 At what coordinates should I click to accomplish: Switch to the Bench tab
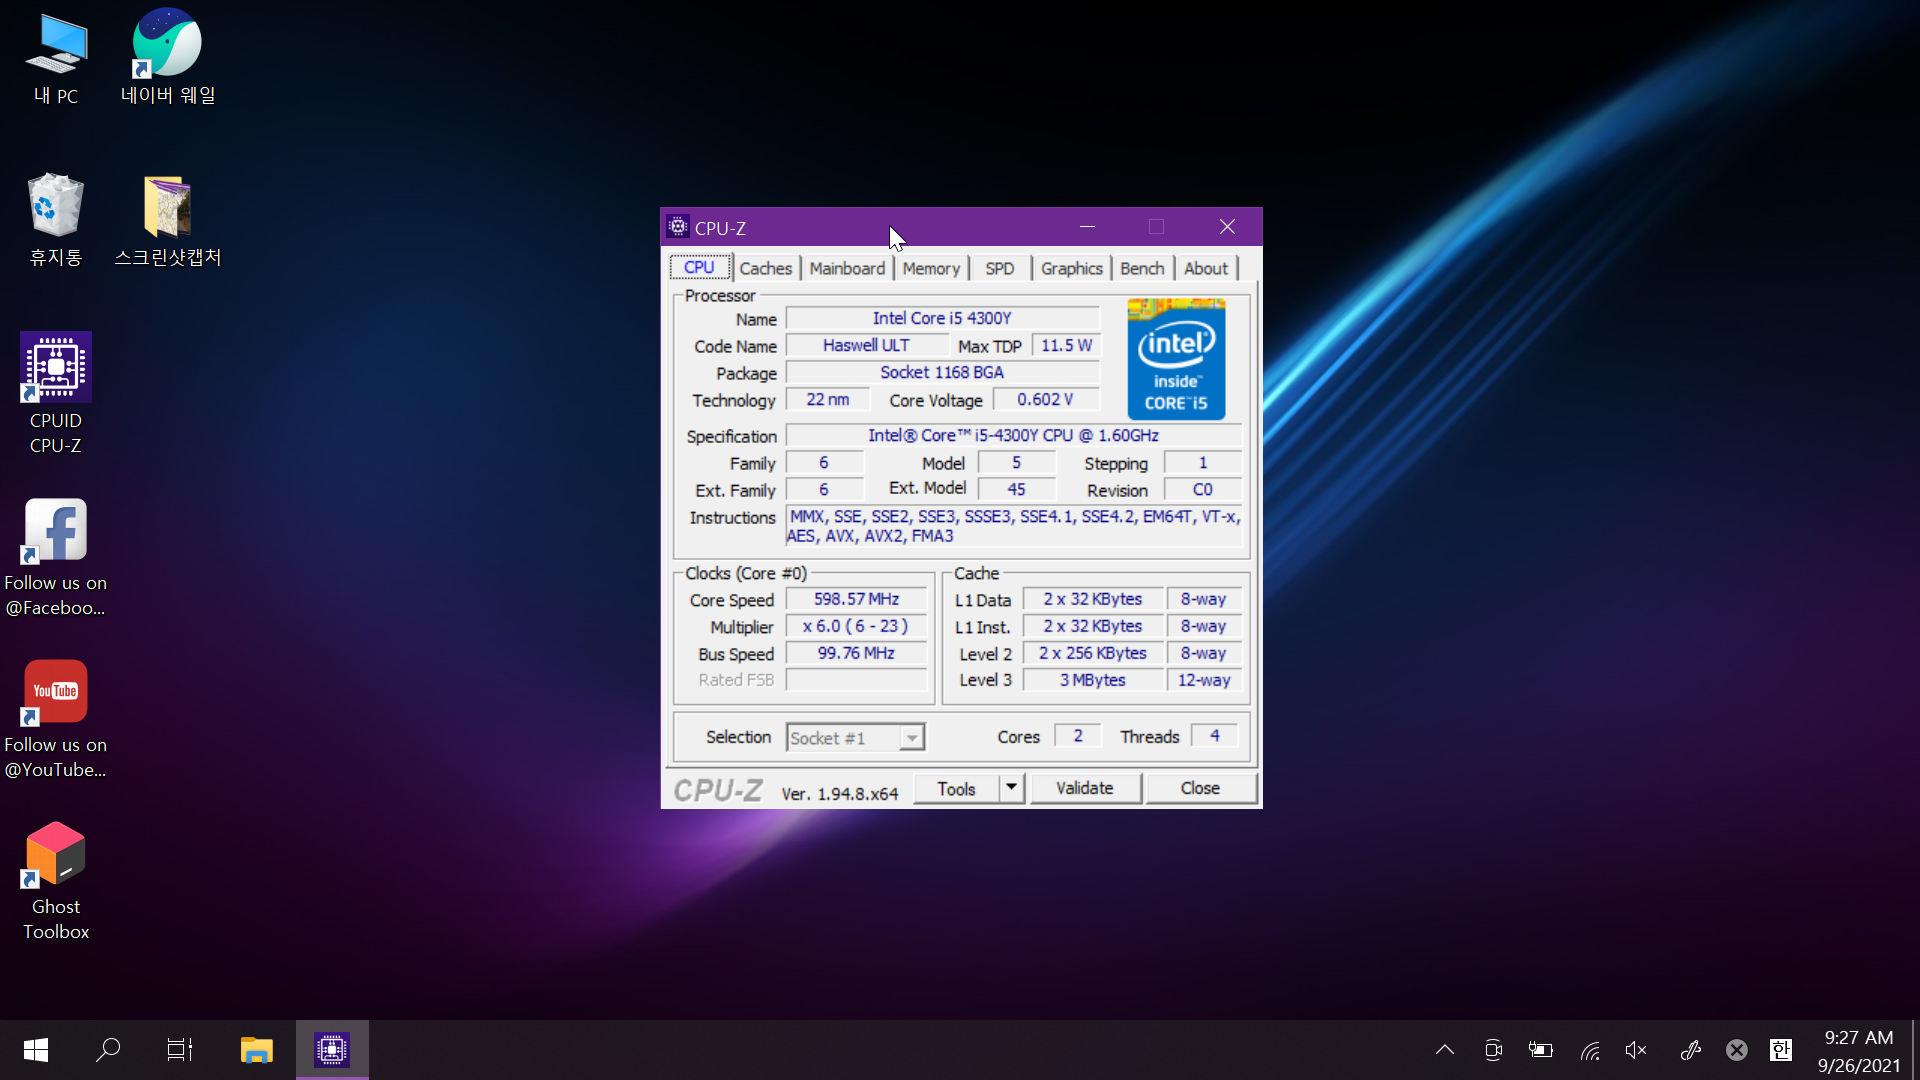[x=1142, y=268]
